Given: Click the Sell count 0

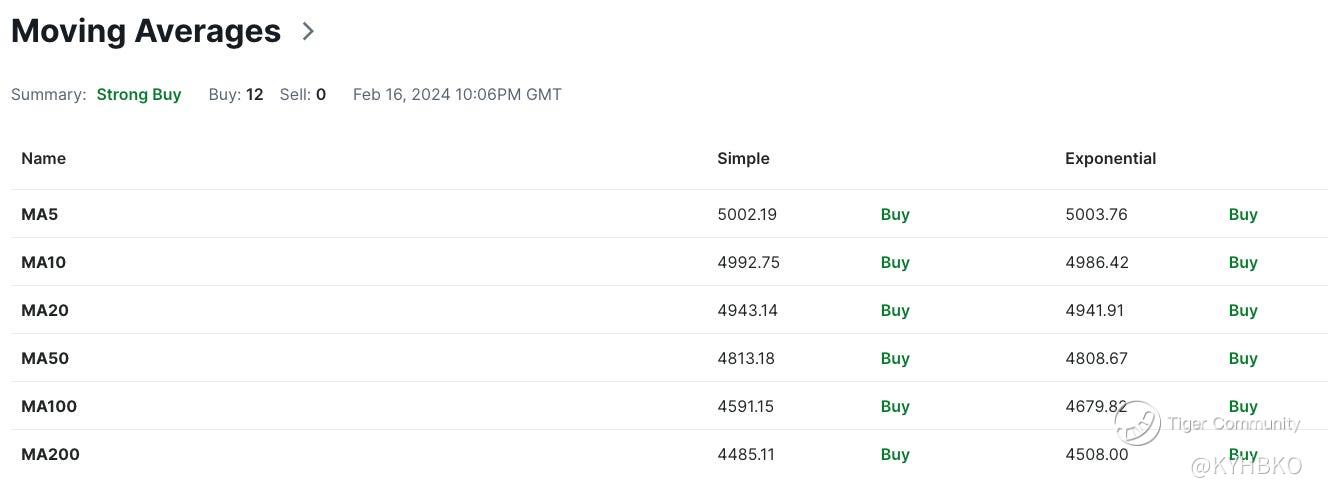Looking at the screenshot, I should tap(321, 95).
